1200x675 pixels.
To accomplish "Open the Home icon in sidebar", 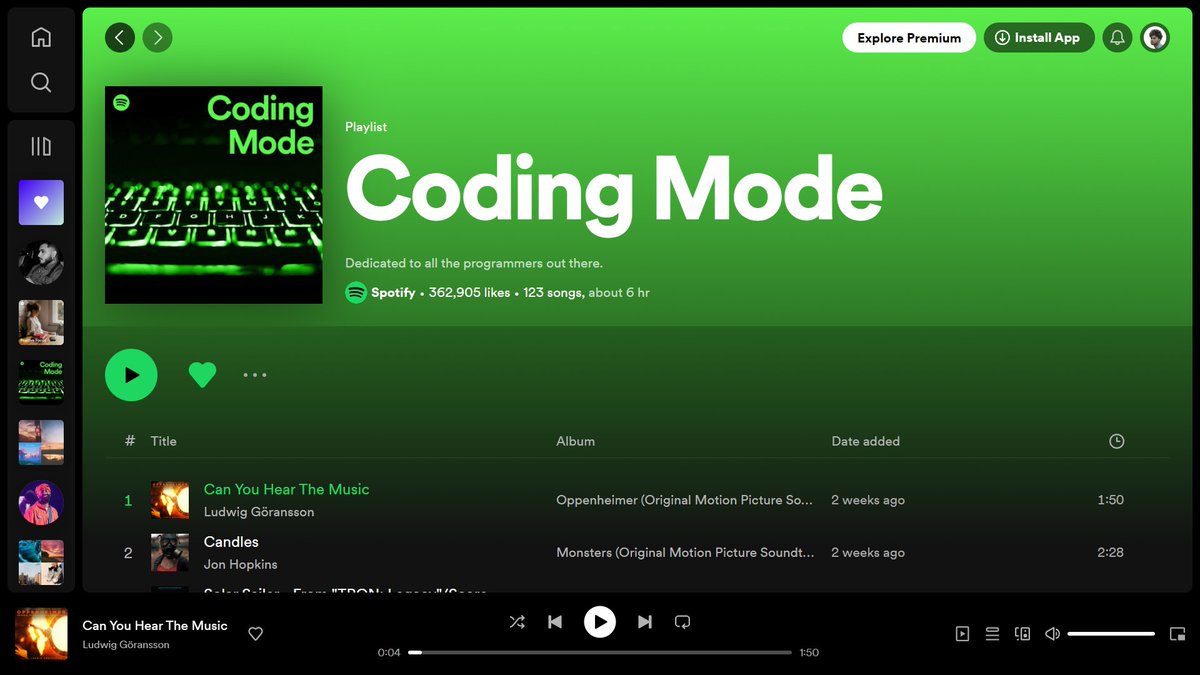I will pyautogui.click(x=41, y=37).
